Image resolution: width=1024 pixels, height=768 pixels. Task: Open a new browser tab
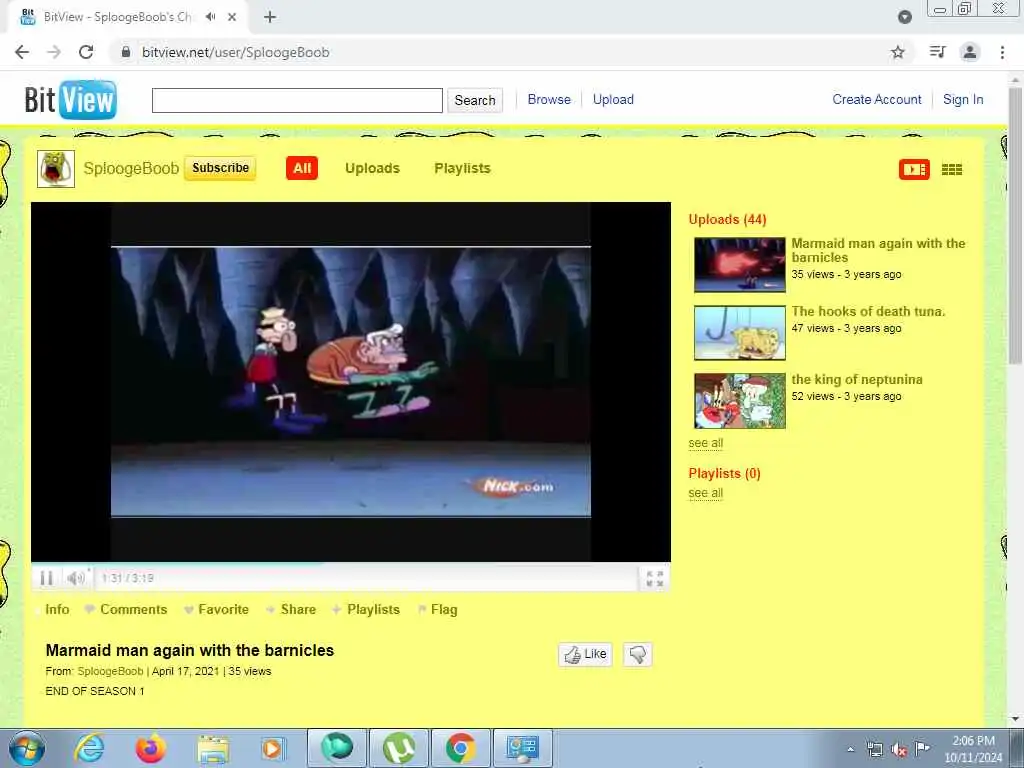pos(270,17)
